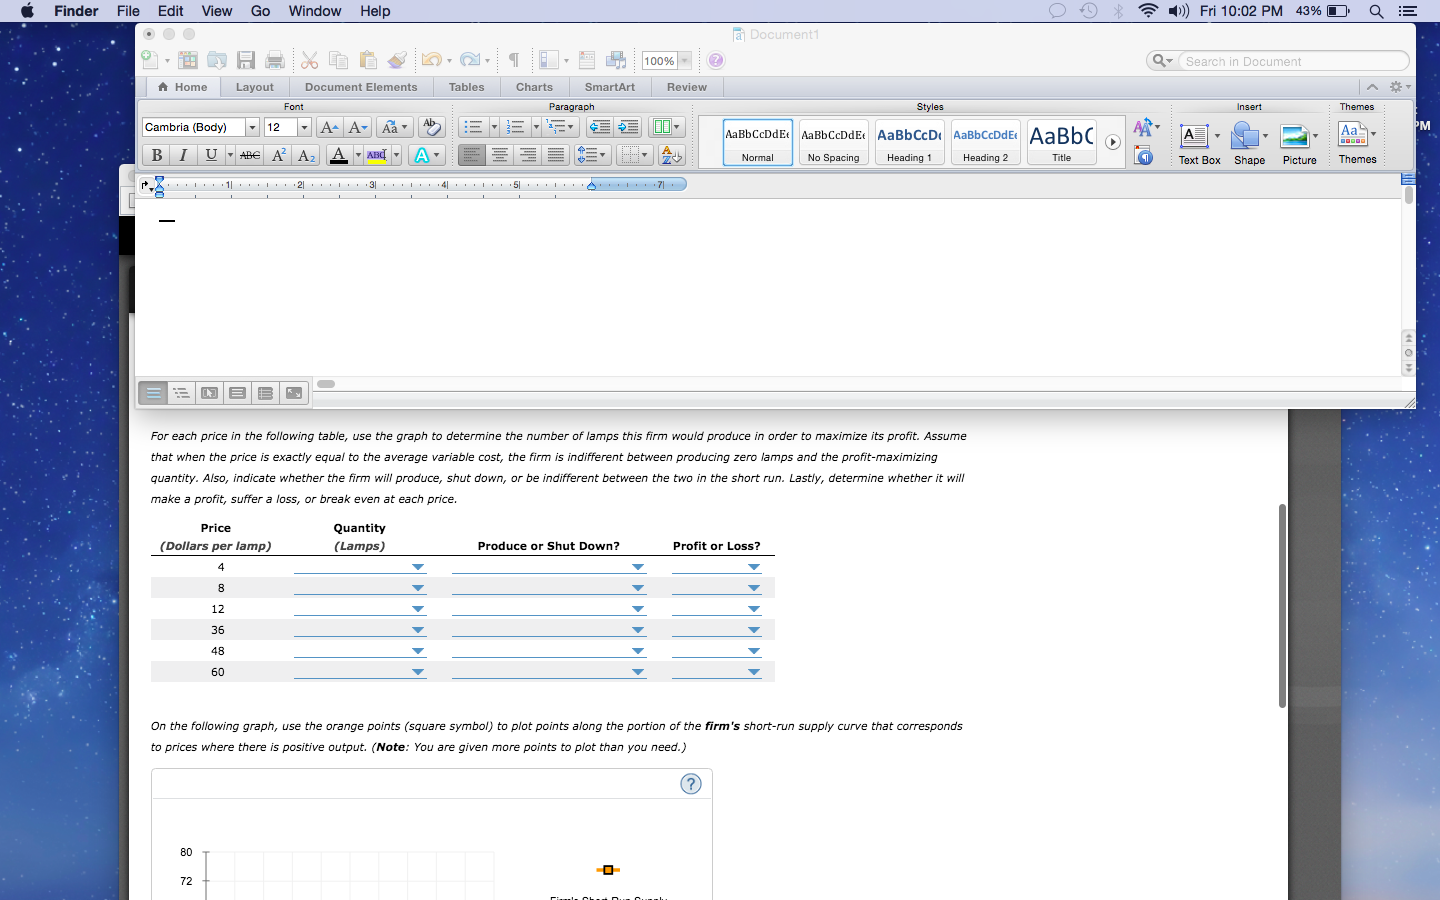The height and width of the screenshot is (900, 1440).
Task: Toggle Italic formatting
Action: 183,155
